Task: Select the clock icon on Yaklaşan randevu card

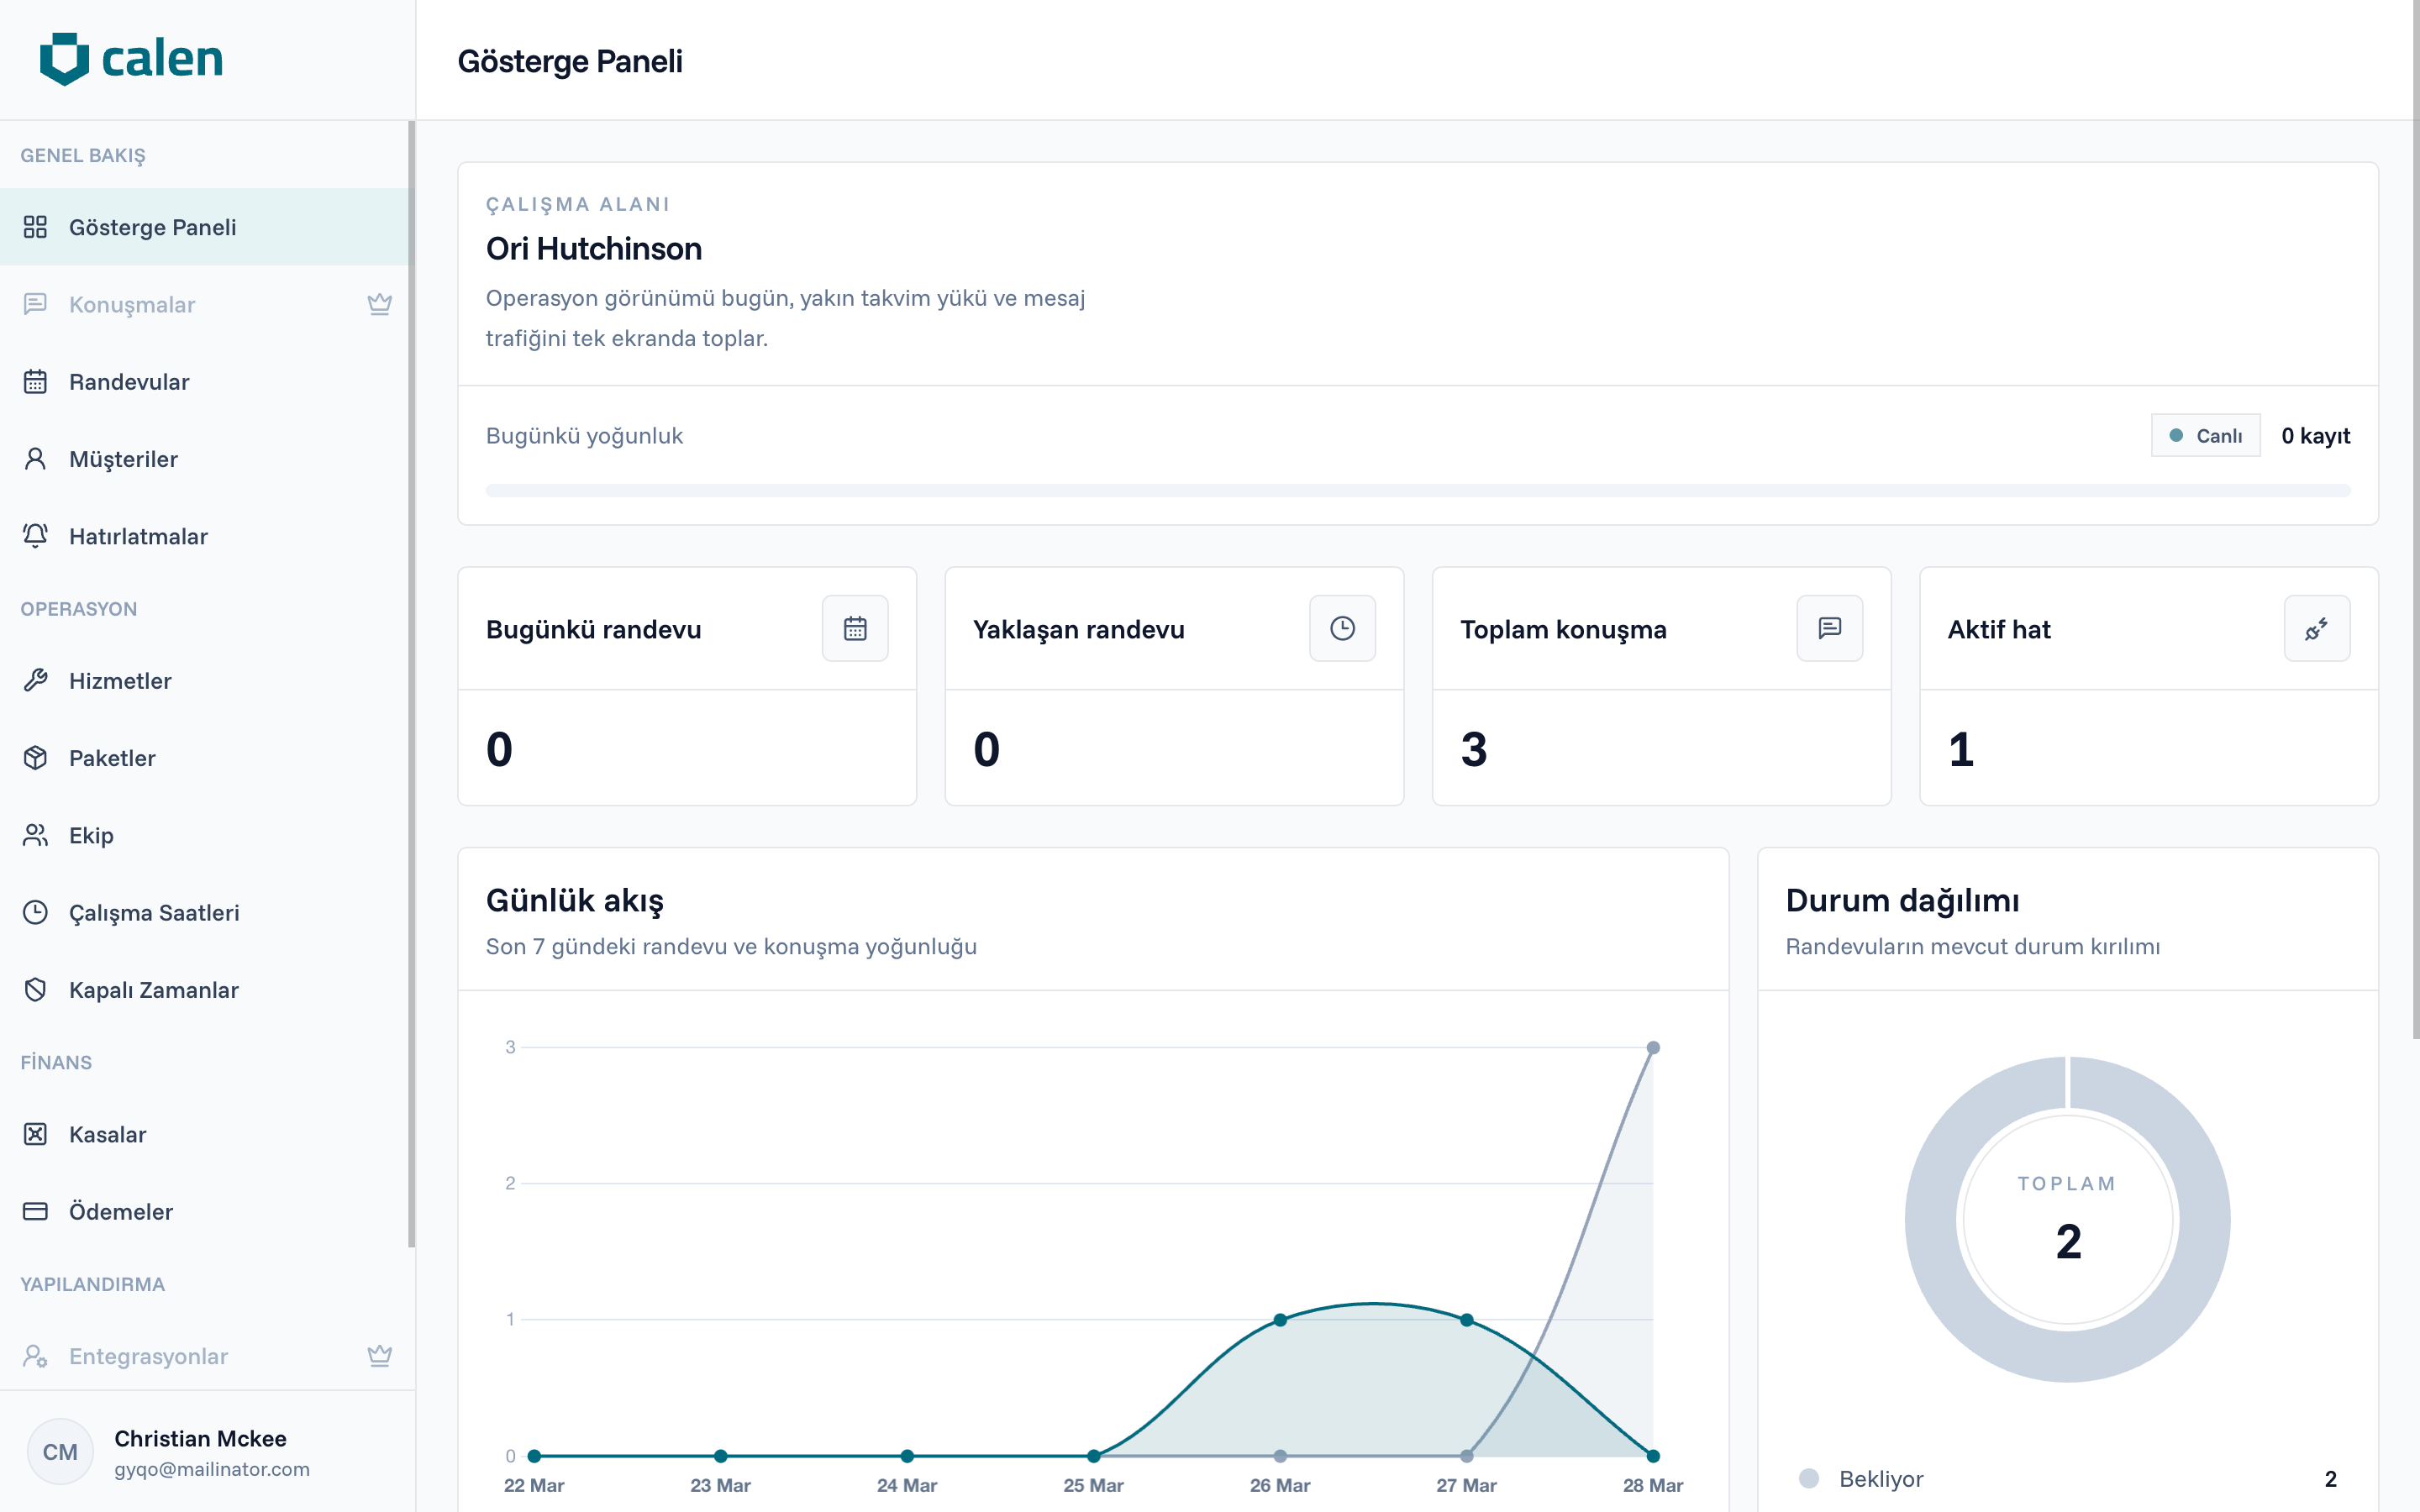Action: click(1342, 628)
